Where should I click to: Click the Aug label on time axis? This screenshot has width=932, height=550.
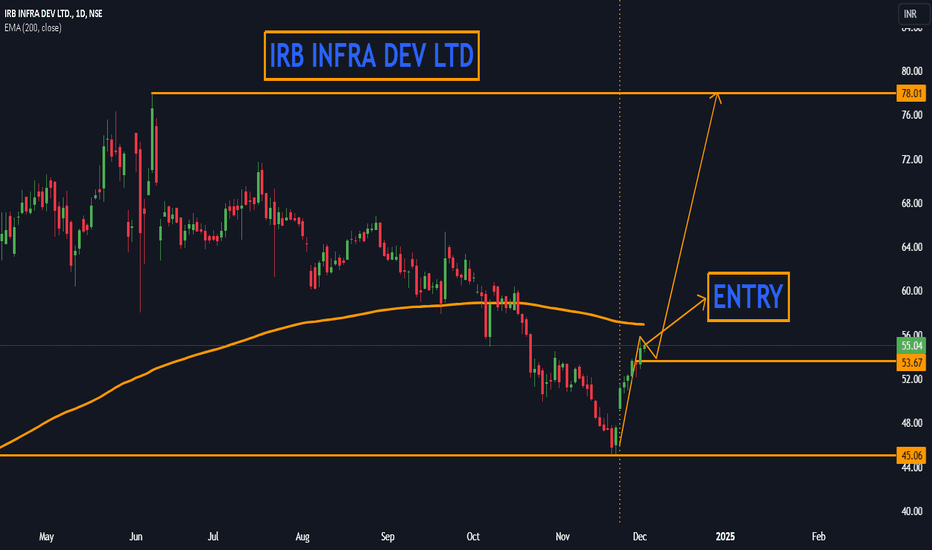point(303,536)
